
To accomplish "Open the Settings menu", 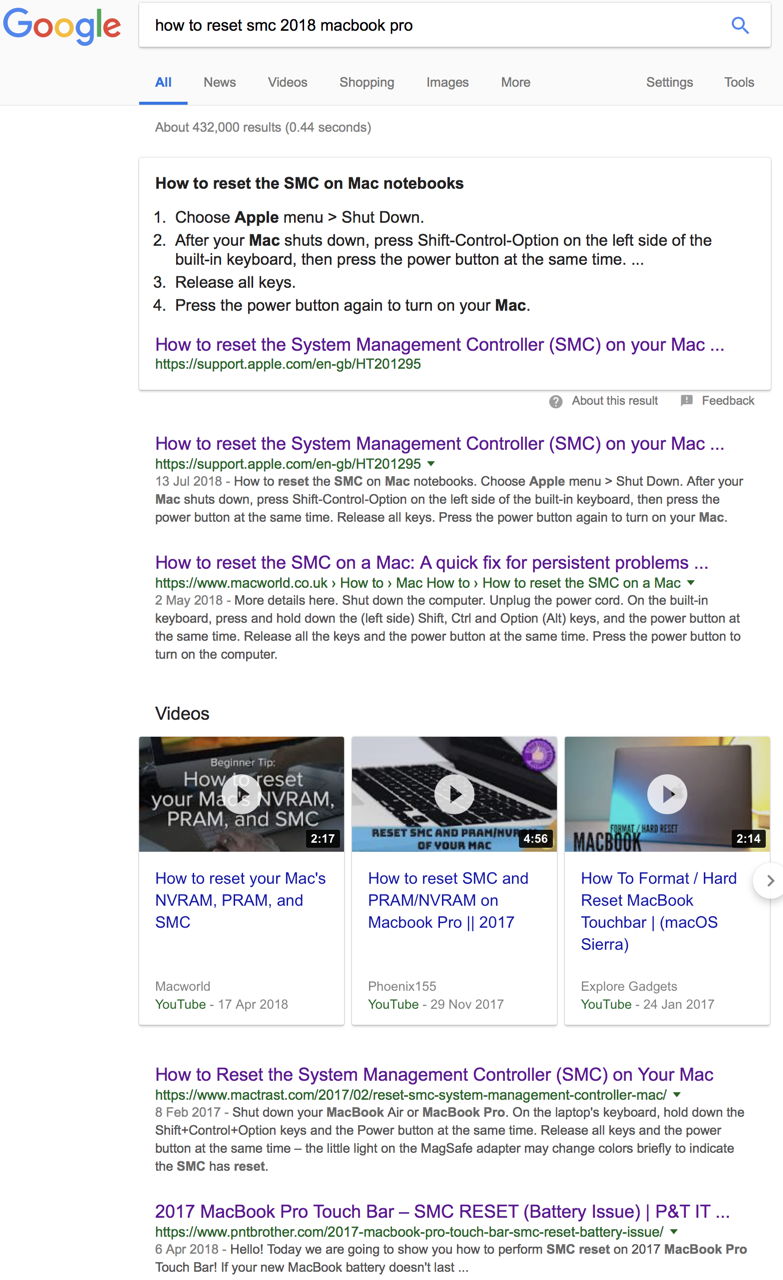I will click(x=669, y=82).
